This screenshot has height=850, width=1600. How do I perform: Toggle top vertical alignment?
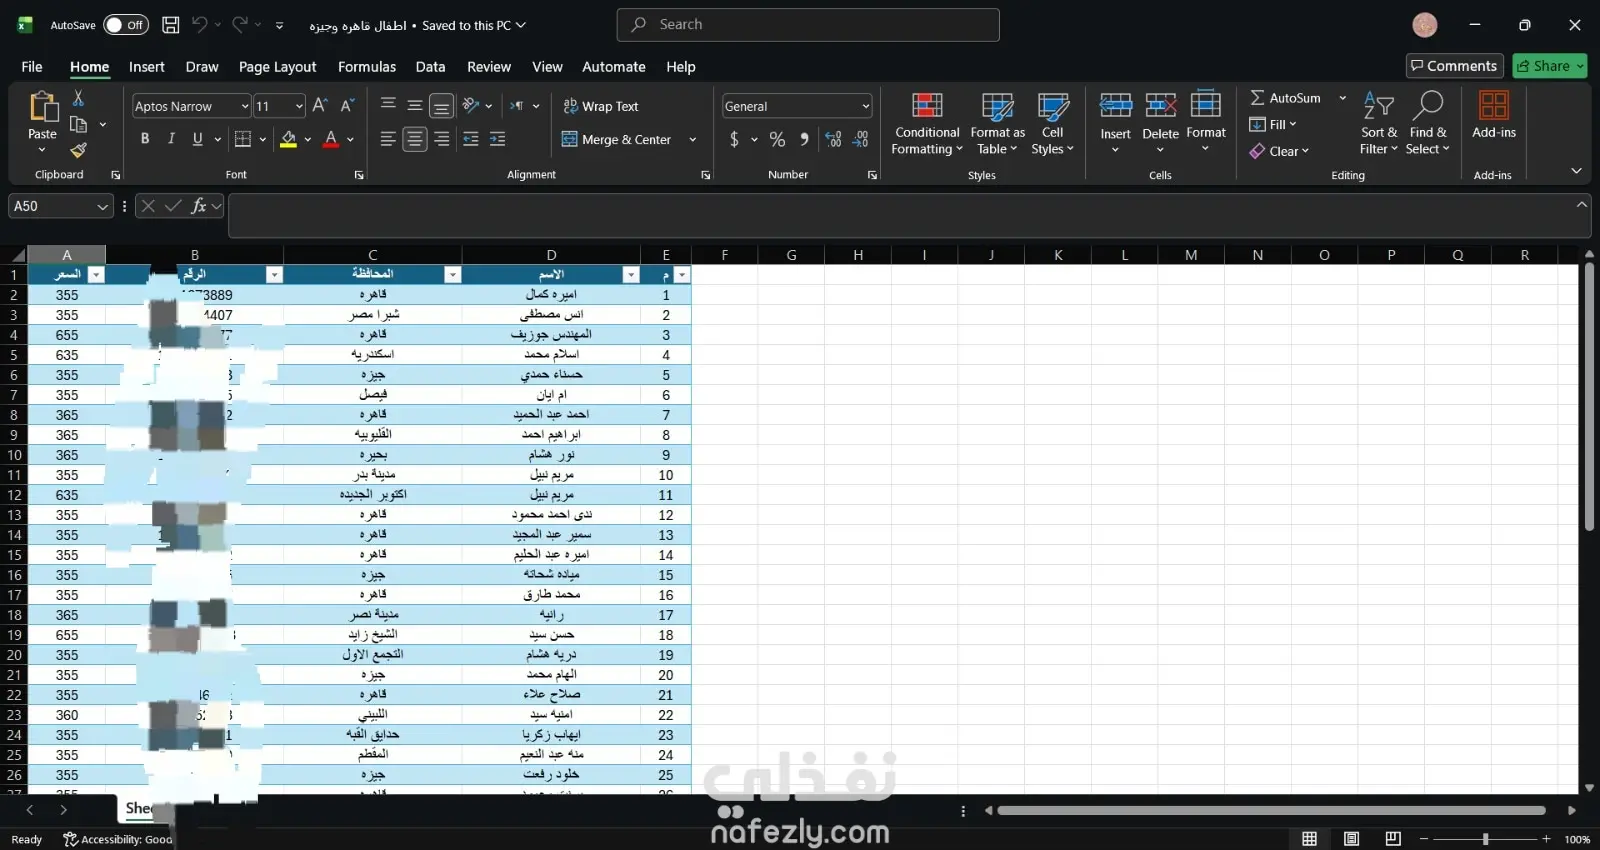point(388,105)
